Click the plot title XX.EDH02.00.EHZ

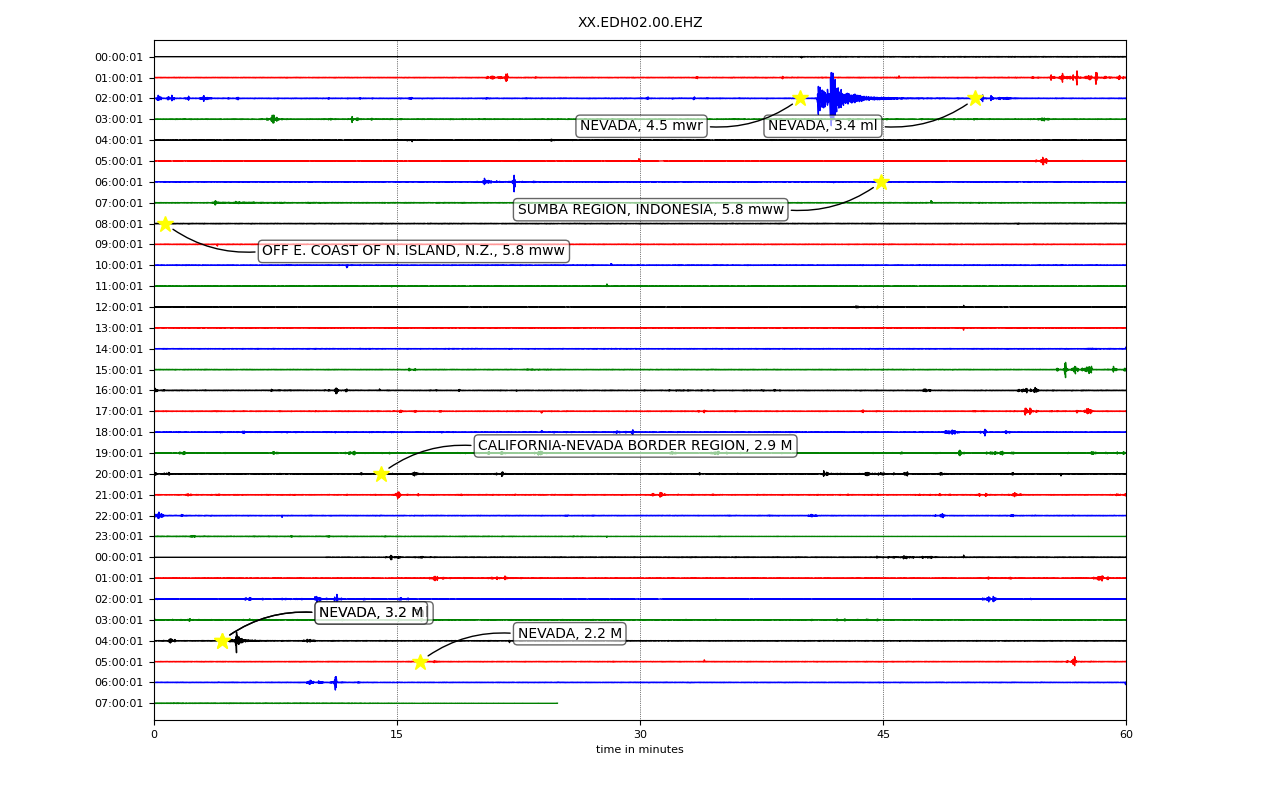tap(640, 22)
